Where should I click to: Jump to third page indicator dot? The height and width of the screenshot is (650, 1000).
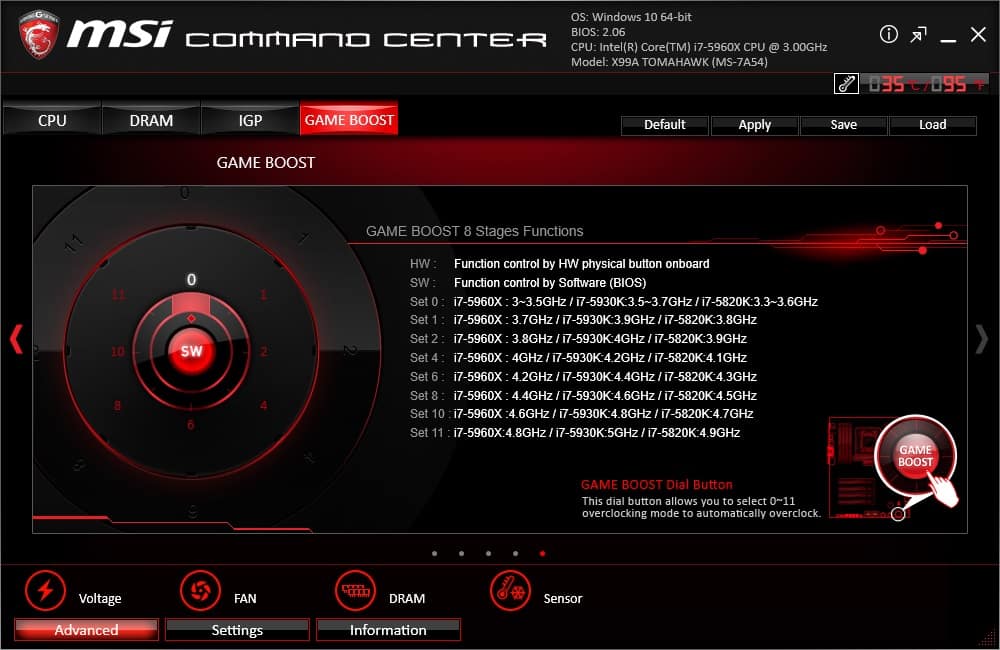488,554
